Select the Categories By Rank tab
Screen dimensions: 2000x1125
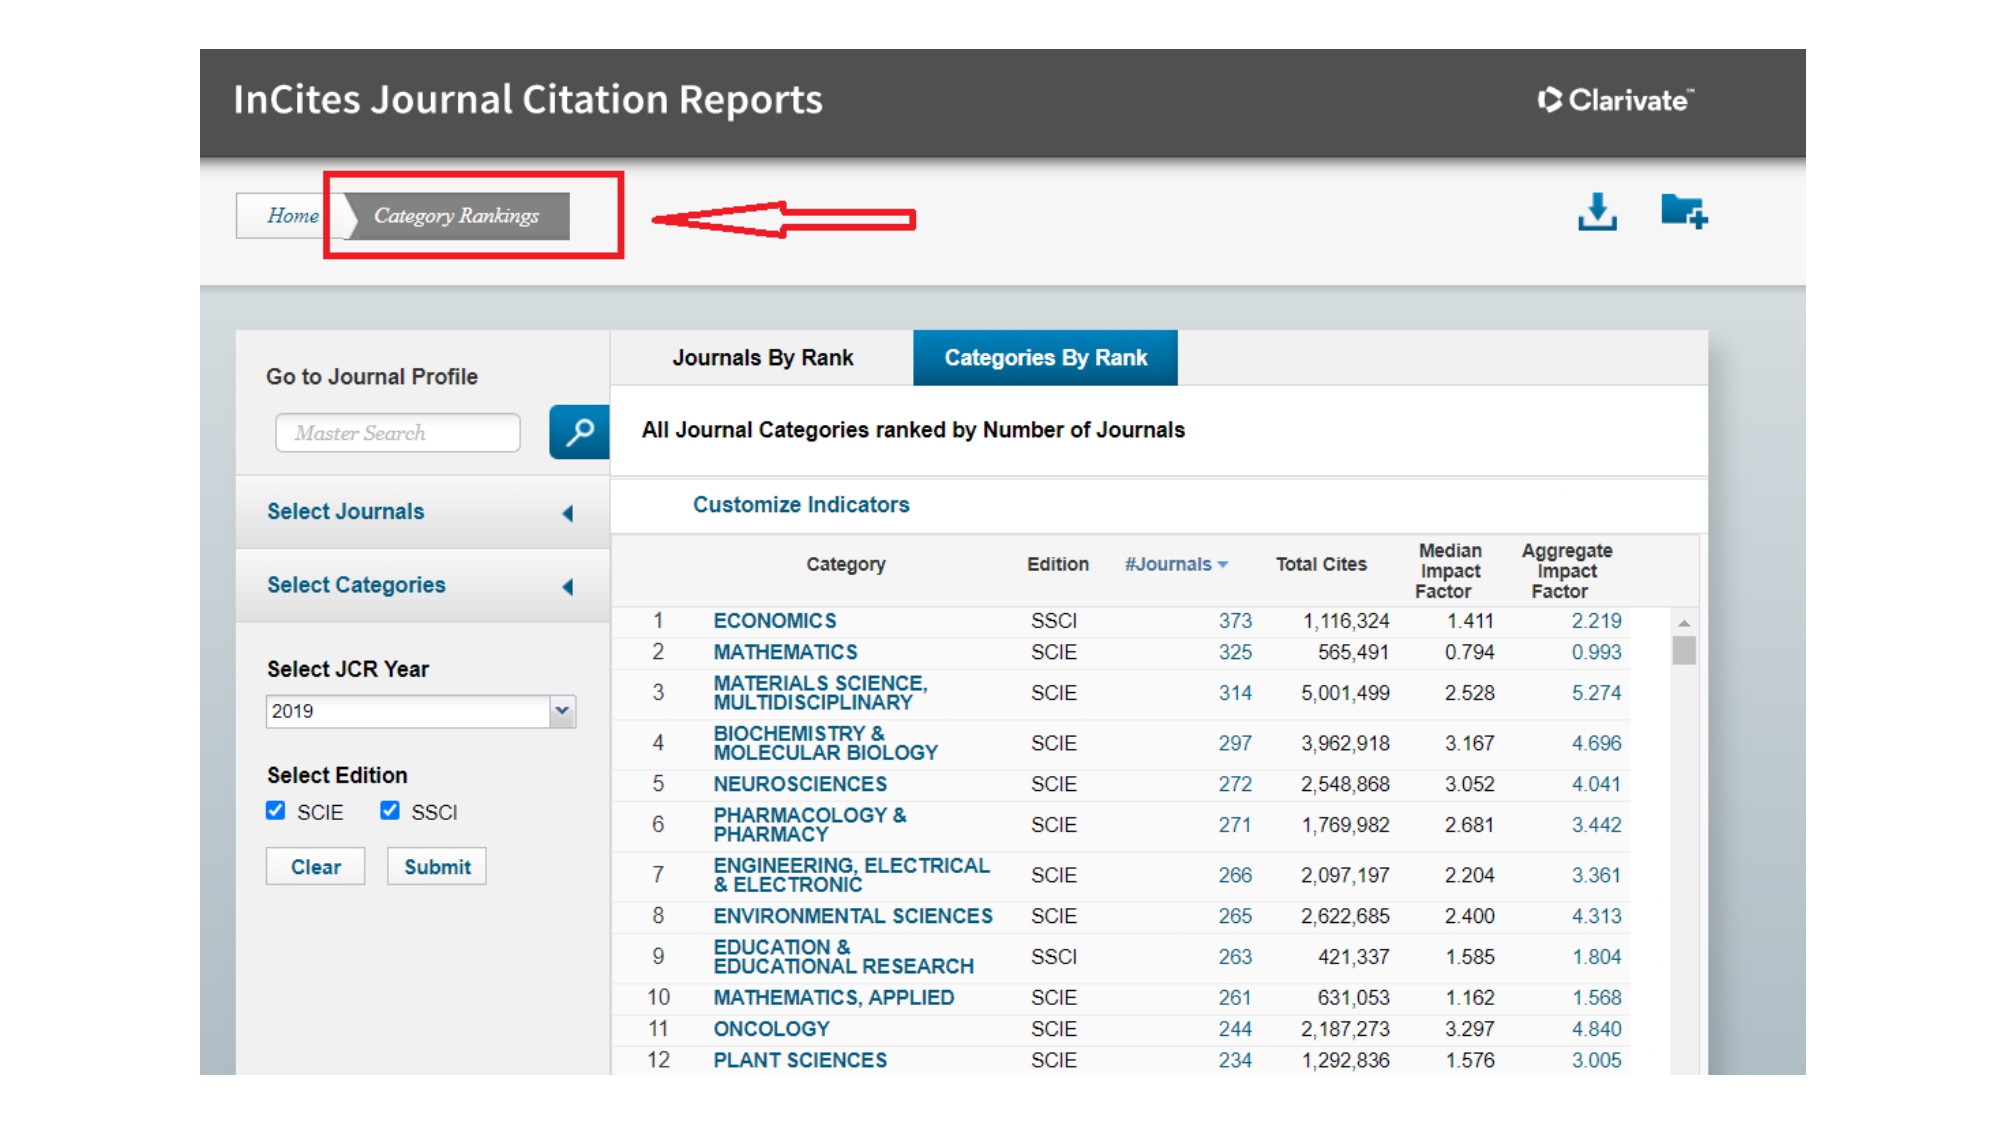click(1045, 358)
